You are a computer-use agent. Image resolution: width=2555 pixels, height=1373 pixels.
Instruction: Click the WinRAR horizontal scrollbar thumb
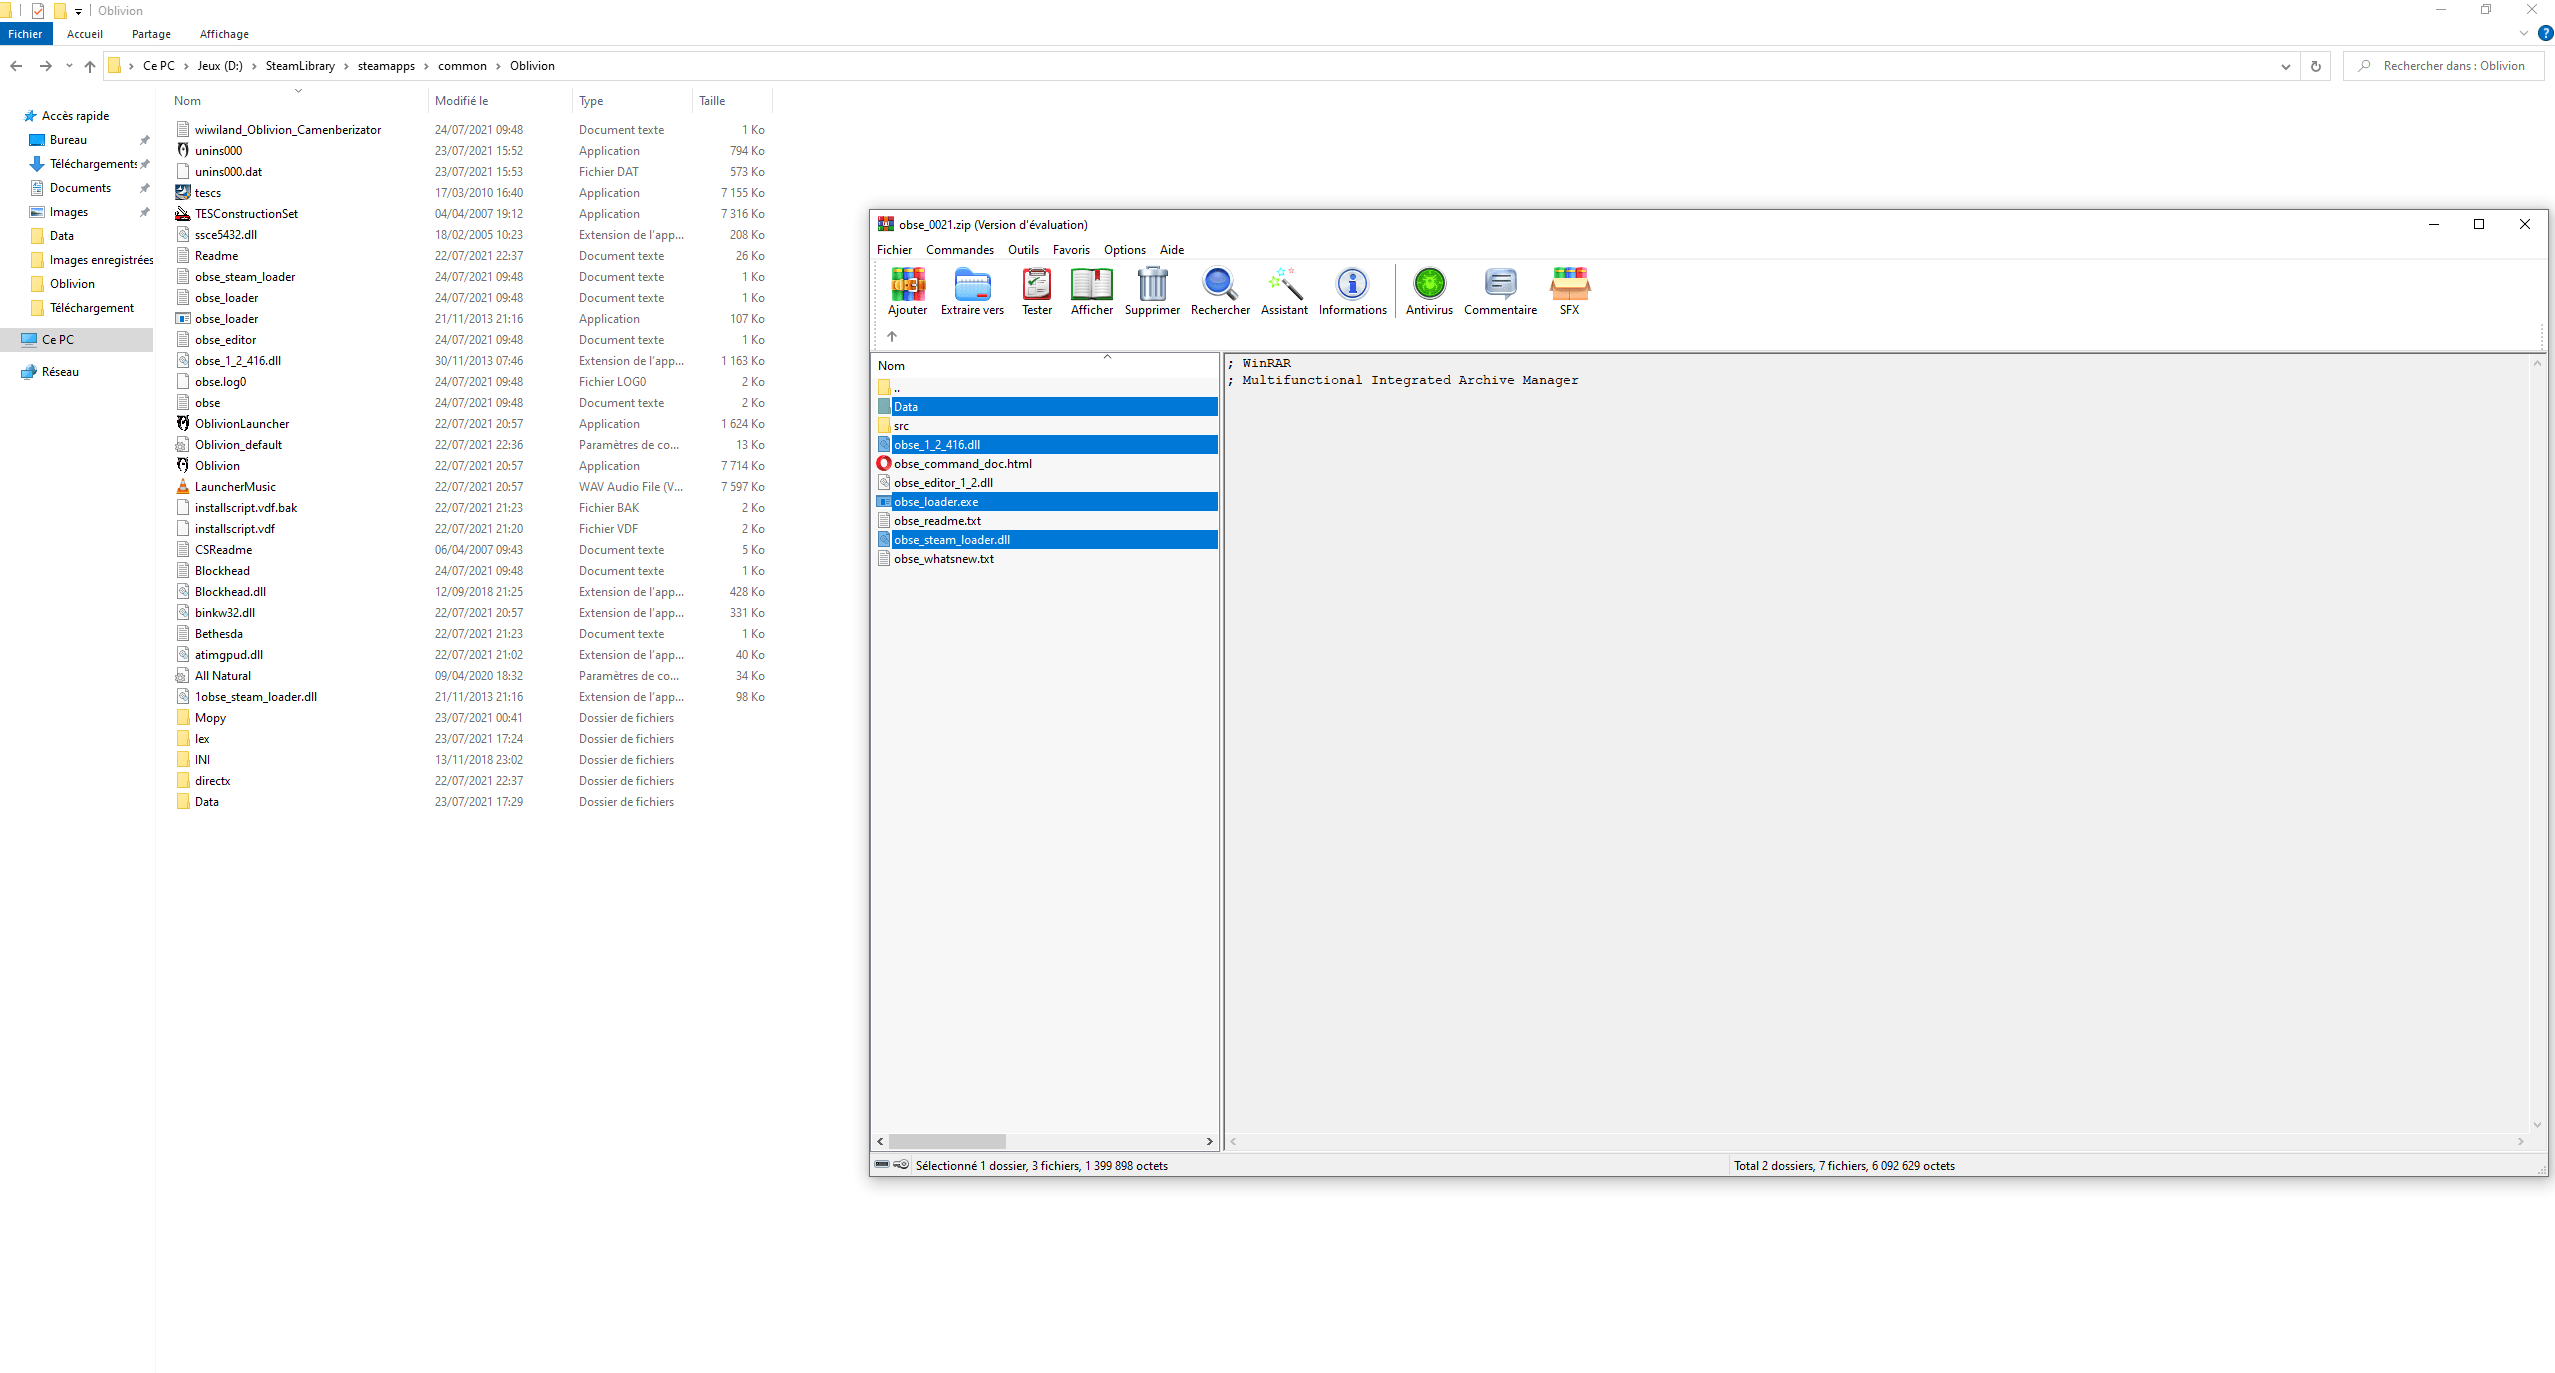click(x=947, y=1141)
